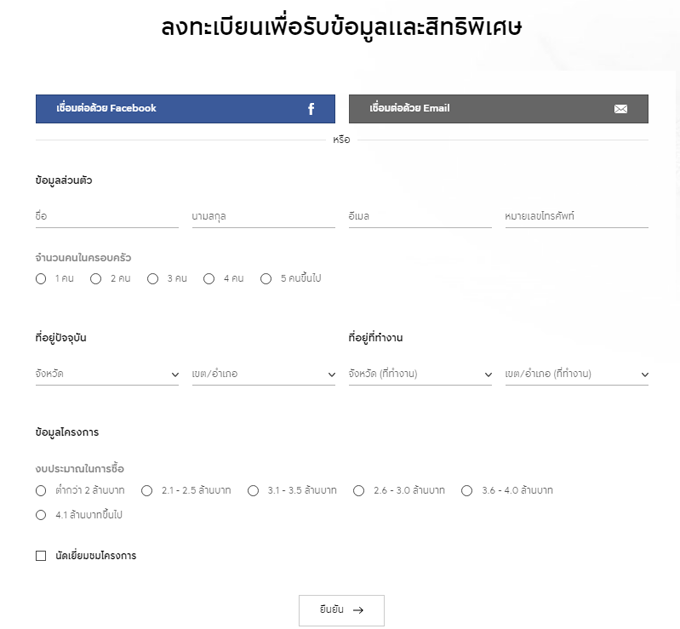The height and width of the screenshot is (629, 680).
Task: Select the 1 คน radio button
Action: (x=41, y=279)
